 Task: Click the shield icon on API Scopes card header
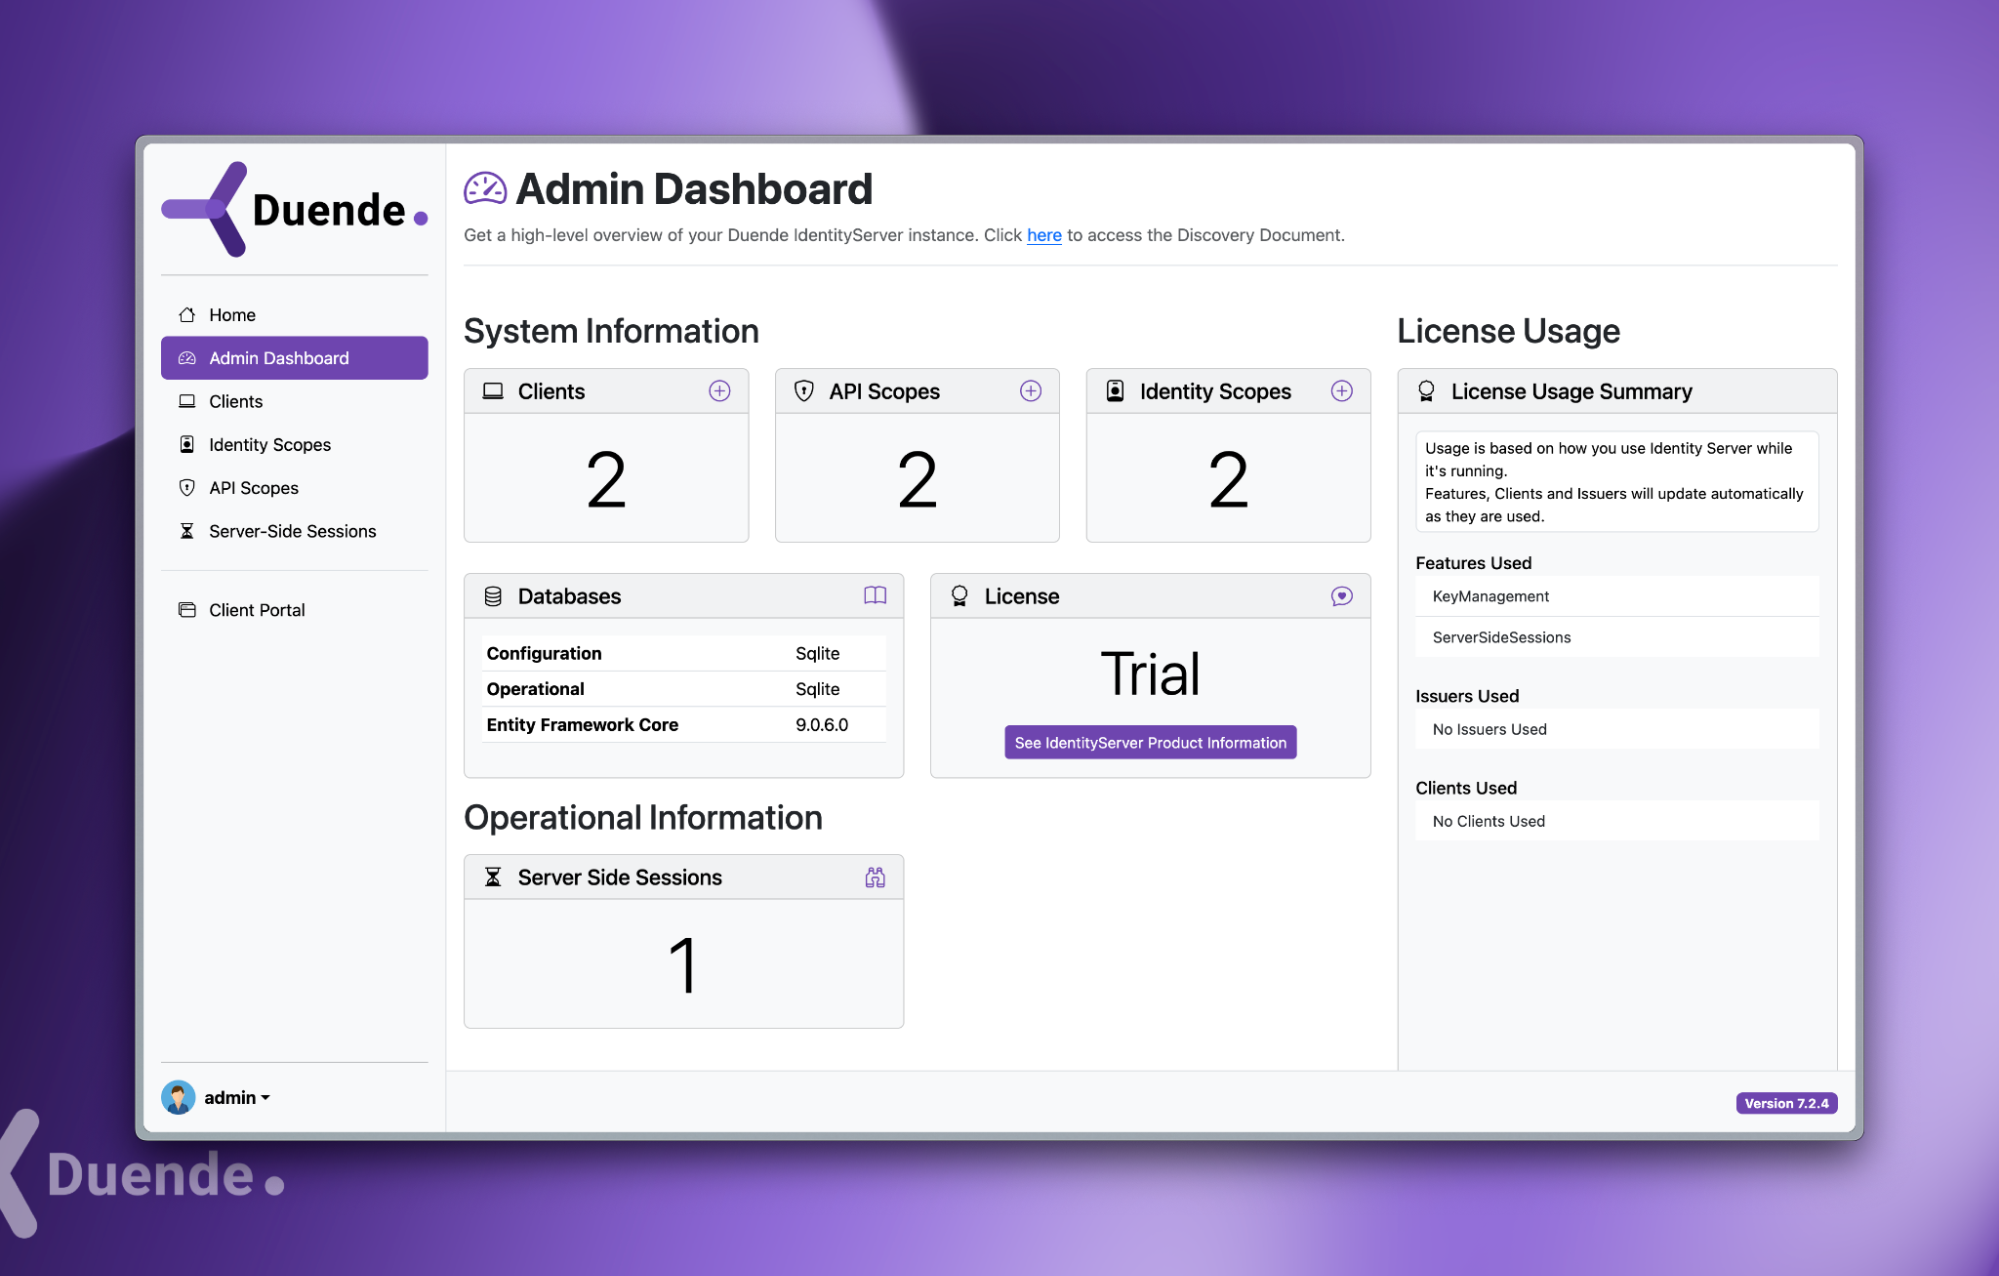pos(804,391)
